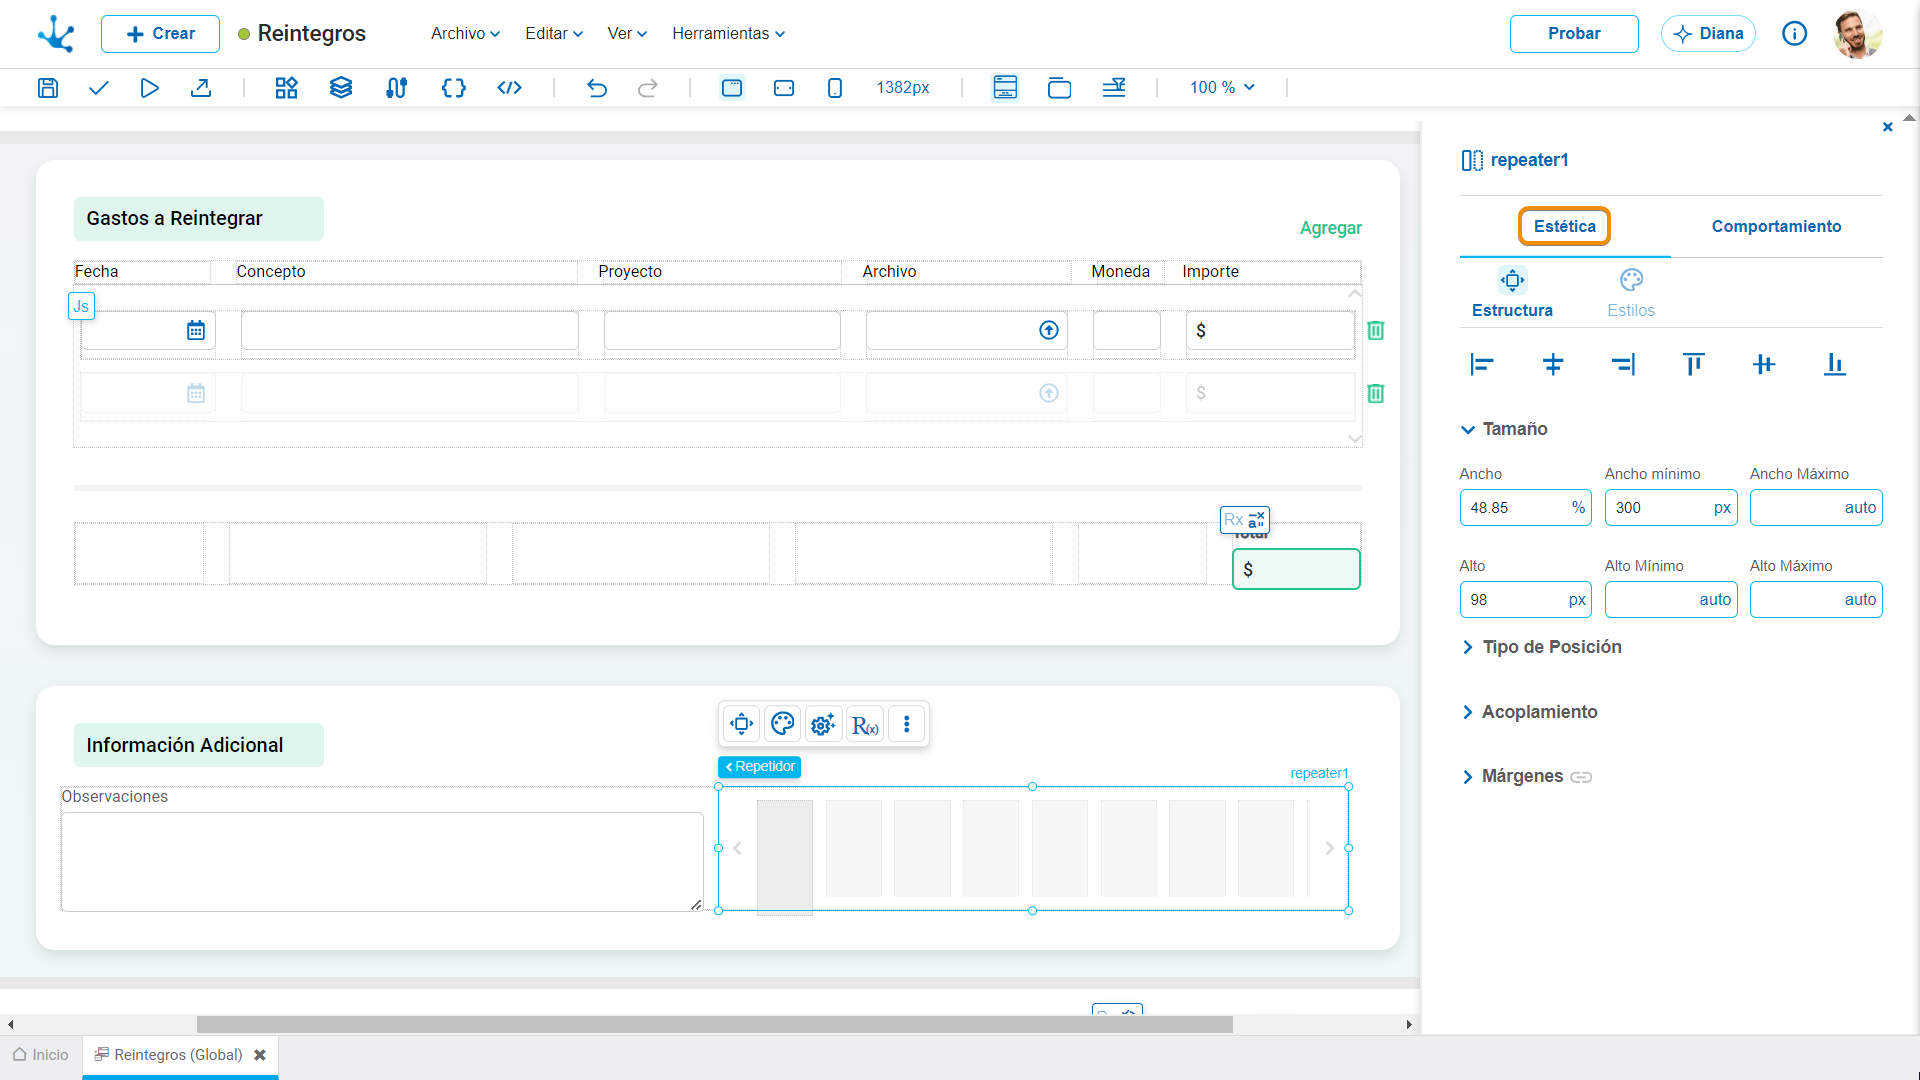
Task: Delete first expense row with trash icon
Action: click(1376, 331)
